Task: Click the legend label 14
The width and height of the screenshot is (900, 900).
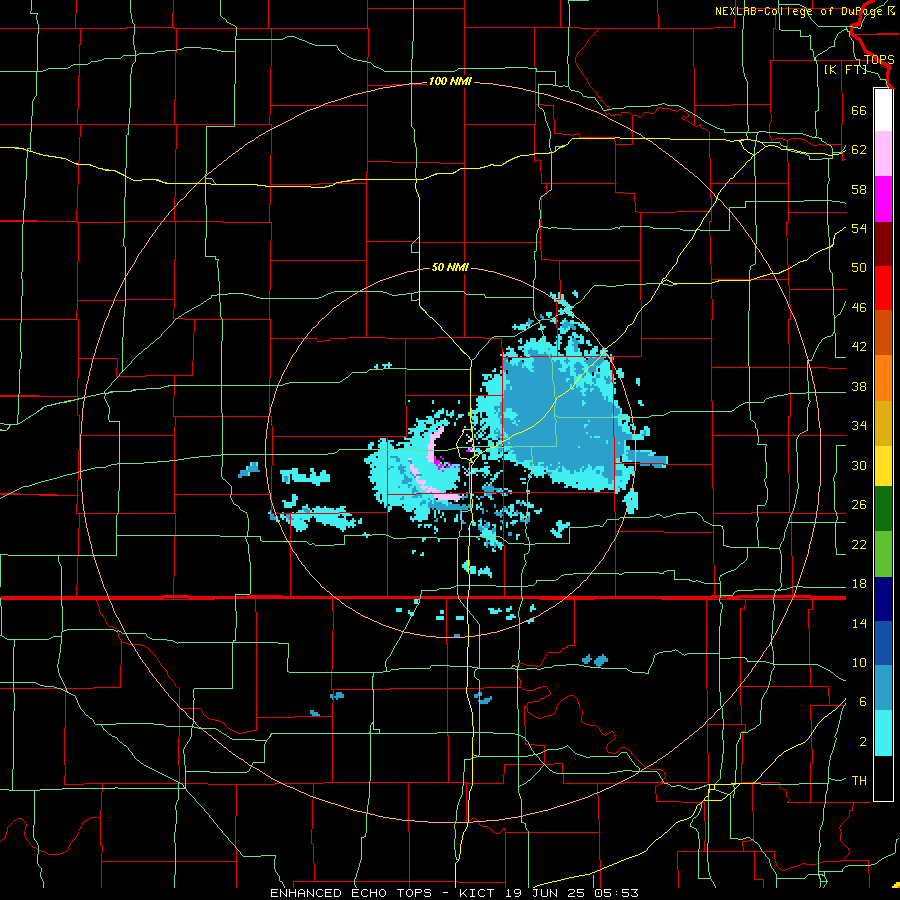Action: click(859, 624)
